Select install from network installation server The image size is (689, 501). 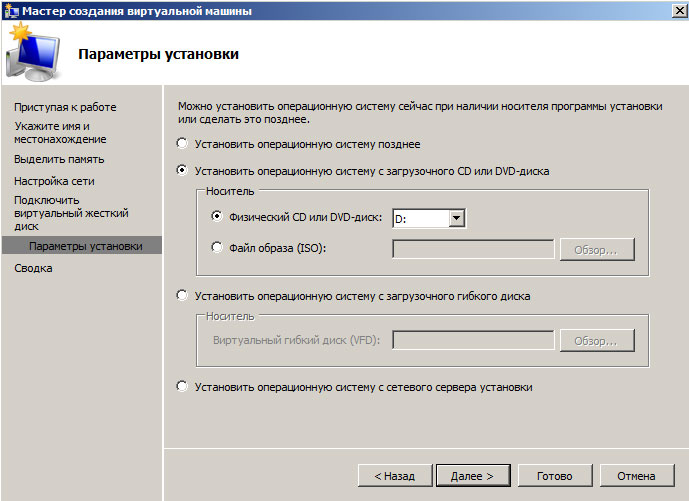click(x=182, y=387)
